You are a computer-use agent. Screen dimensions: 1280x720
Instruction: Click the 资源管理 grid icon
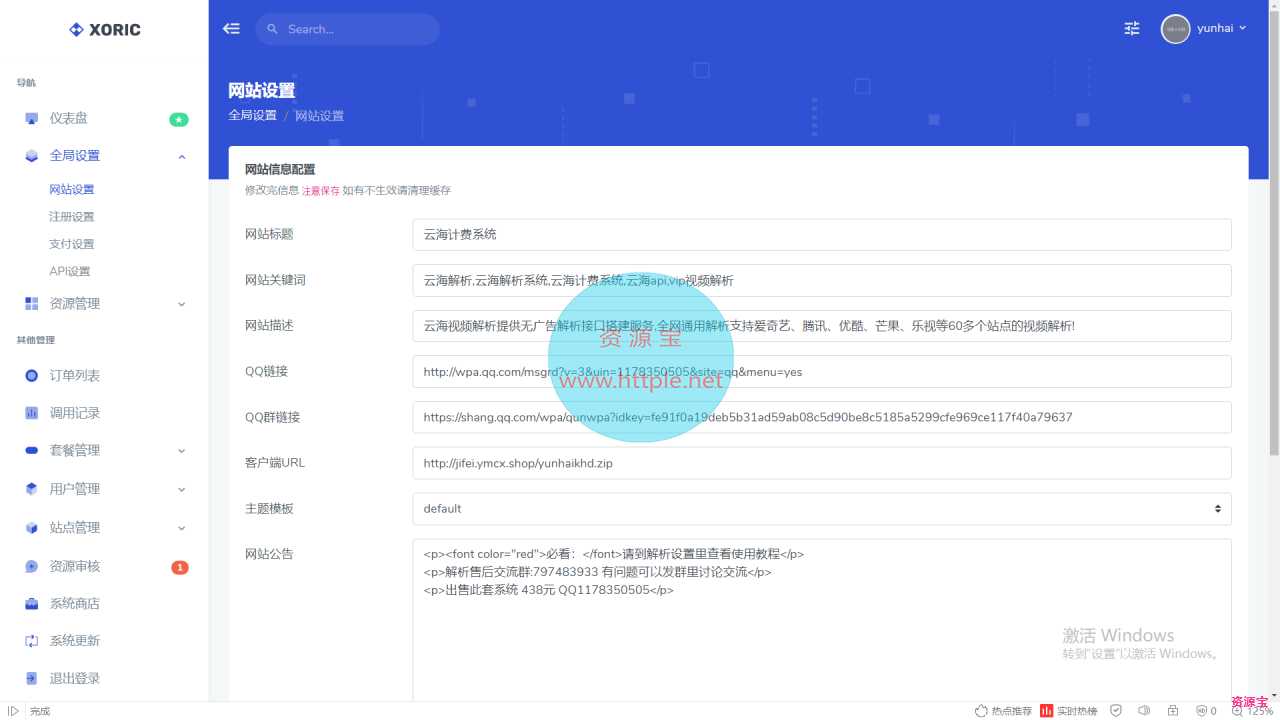32,304
